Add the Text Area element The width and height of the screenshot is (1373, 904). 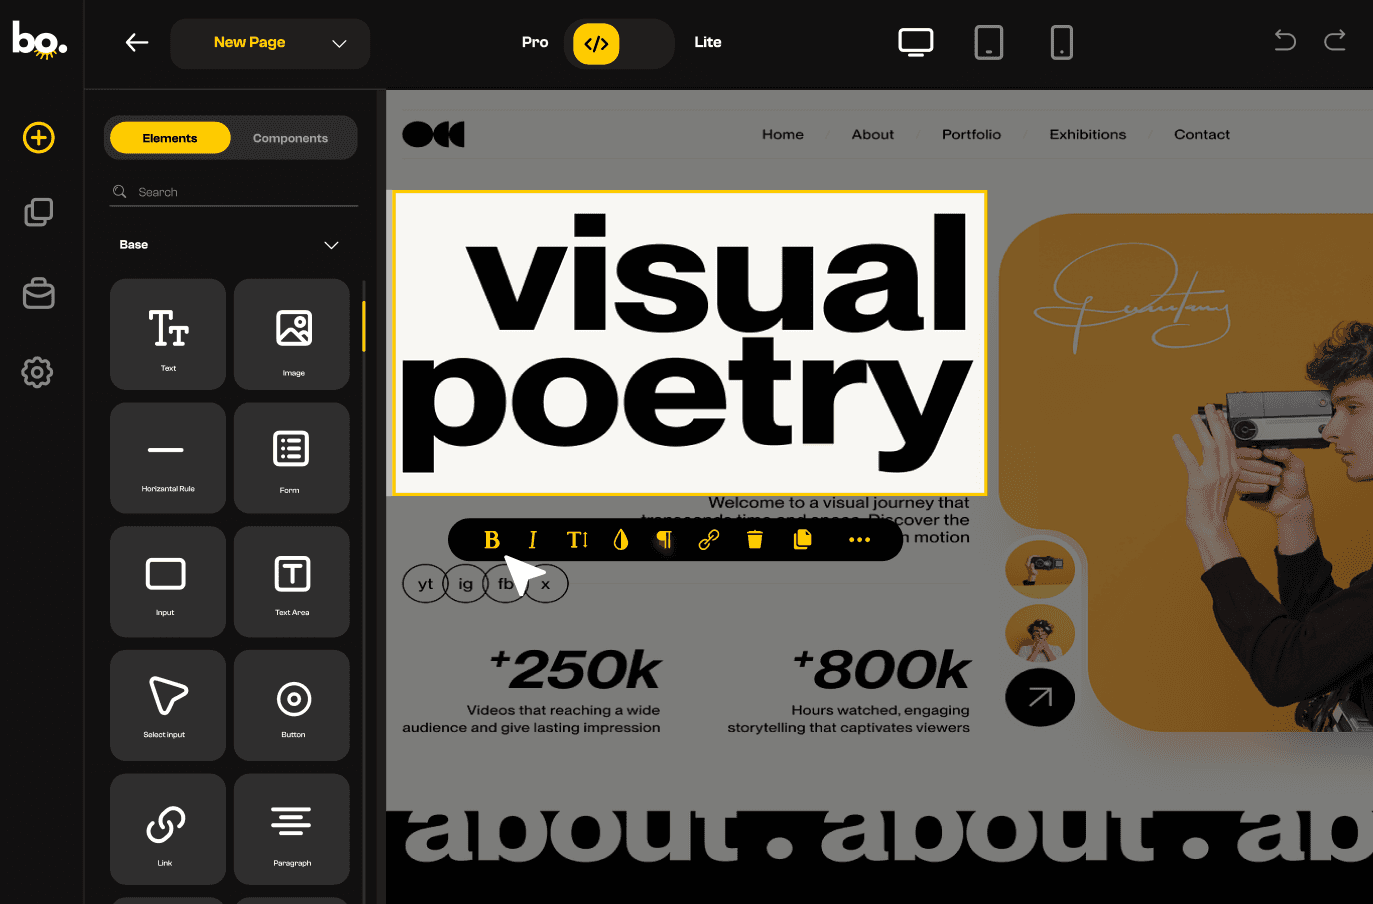[x=292, y=582]
